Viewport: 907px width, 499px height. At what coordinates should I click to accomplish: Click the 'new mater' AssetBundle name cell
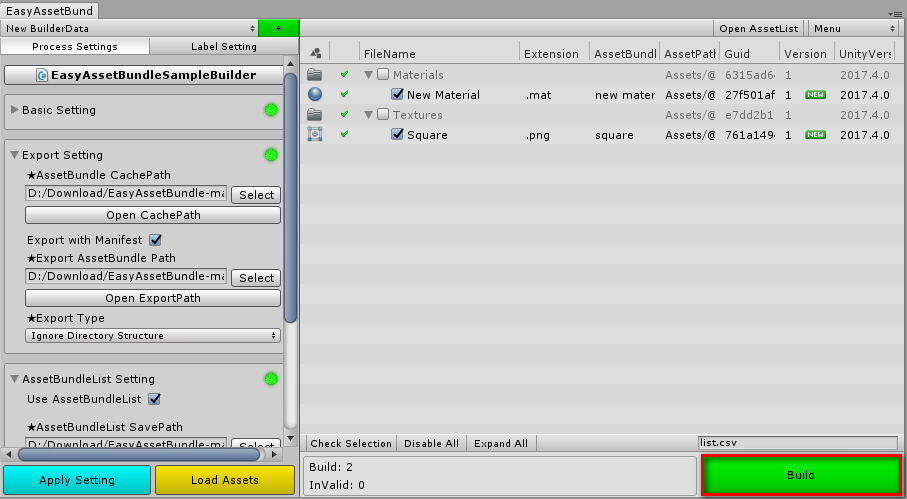point(625,95)
